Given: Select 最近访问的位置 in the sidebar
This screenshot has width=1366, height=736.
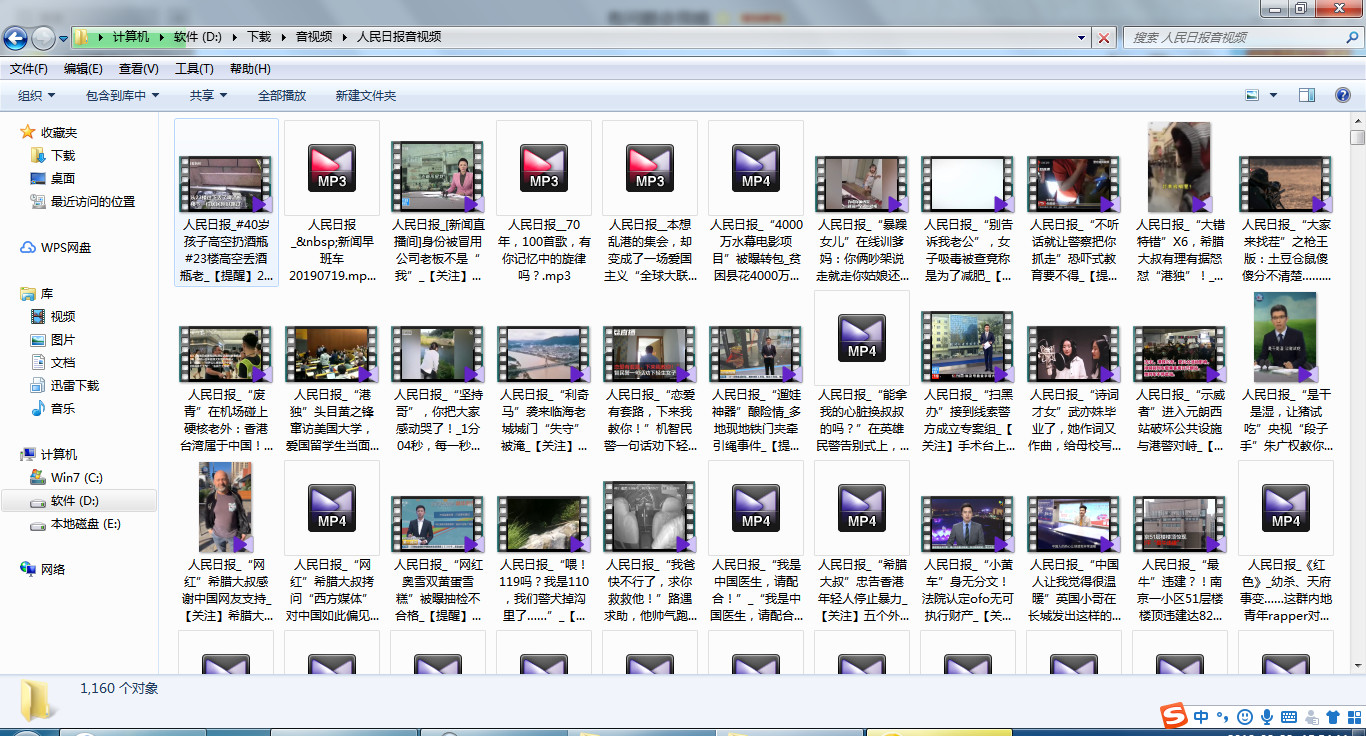Looking at the screenshot, I should tap(93, 202).
